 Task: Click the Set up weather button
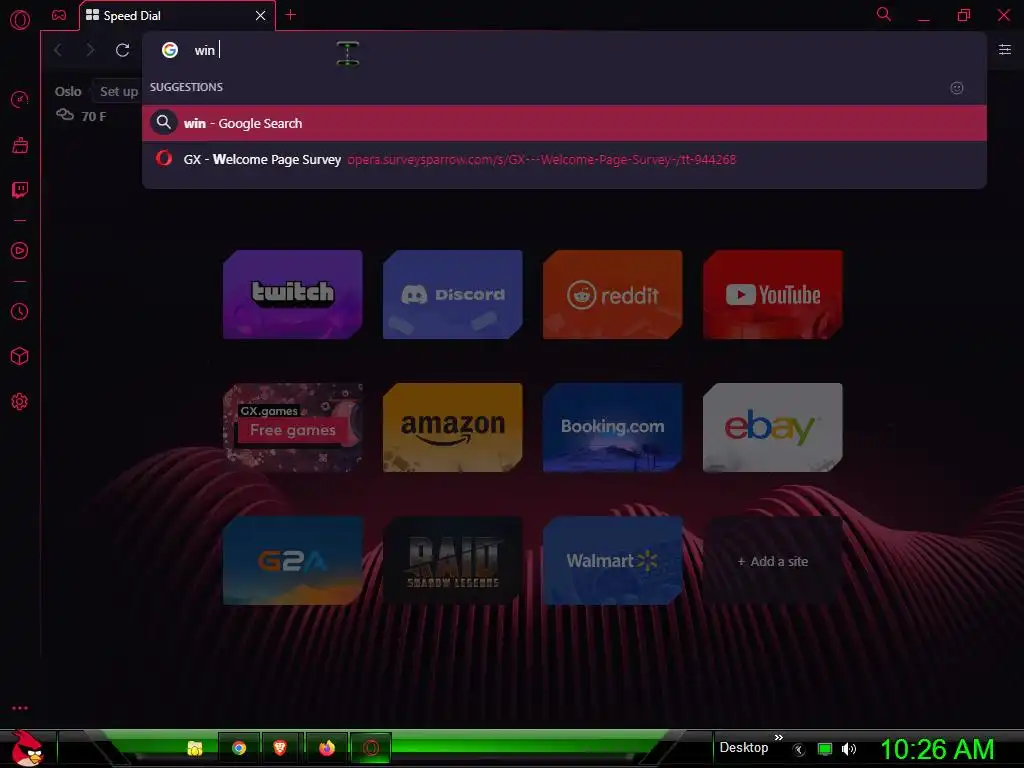tap(118, 91)
